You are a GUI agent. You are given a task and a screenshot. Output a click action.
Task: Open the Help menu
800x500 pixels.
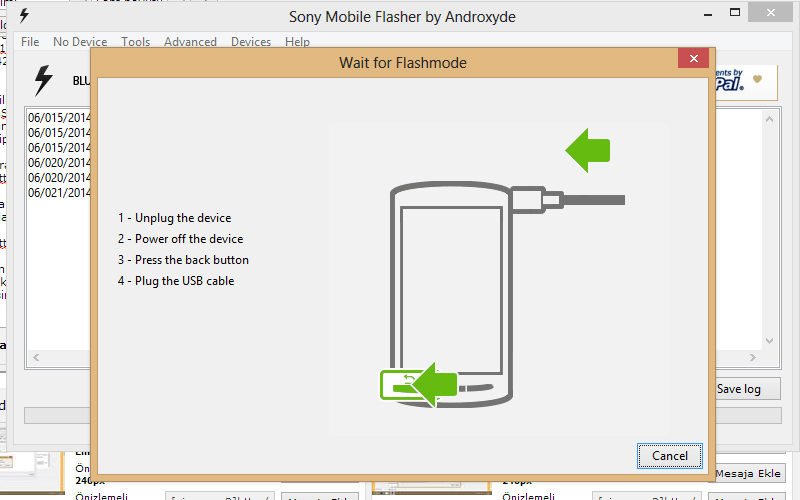tap(297, 42)
